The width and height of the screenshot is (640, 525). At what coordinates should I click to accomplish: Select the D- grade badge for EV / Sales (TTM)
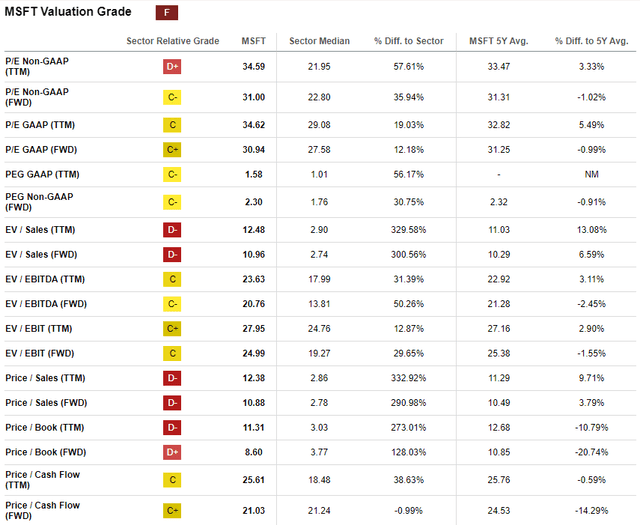point(172,230)
